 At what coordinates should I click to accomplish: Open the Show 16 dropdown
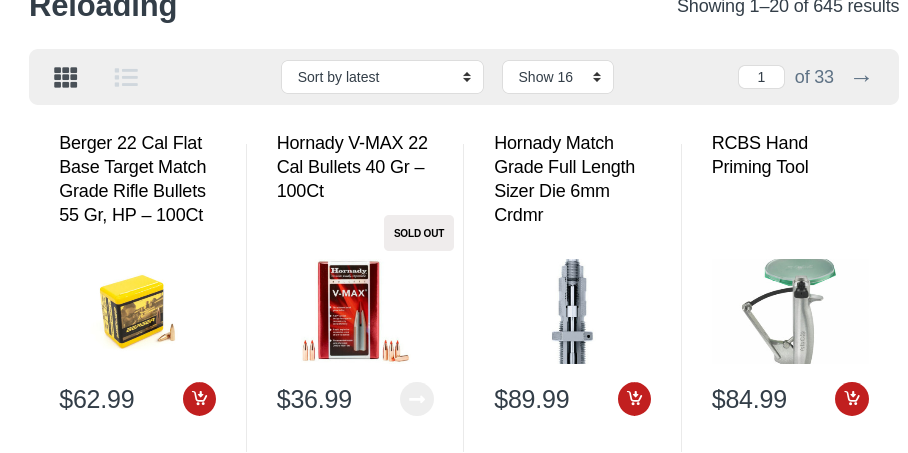tap(558, 77)
